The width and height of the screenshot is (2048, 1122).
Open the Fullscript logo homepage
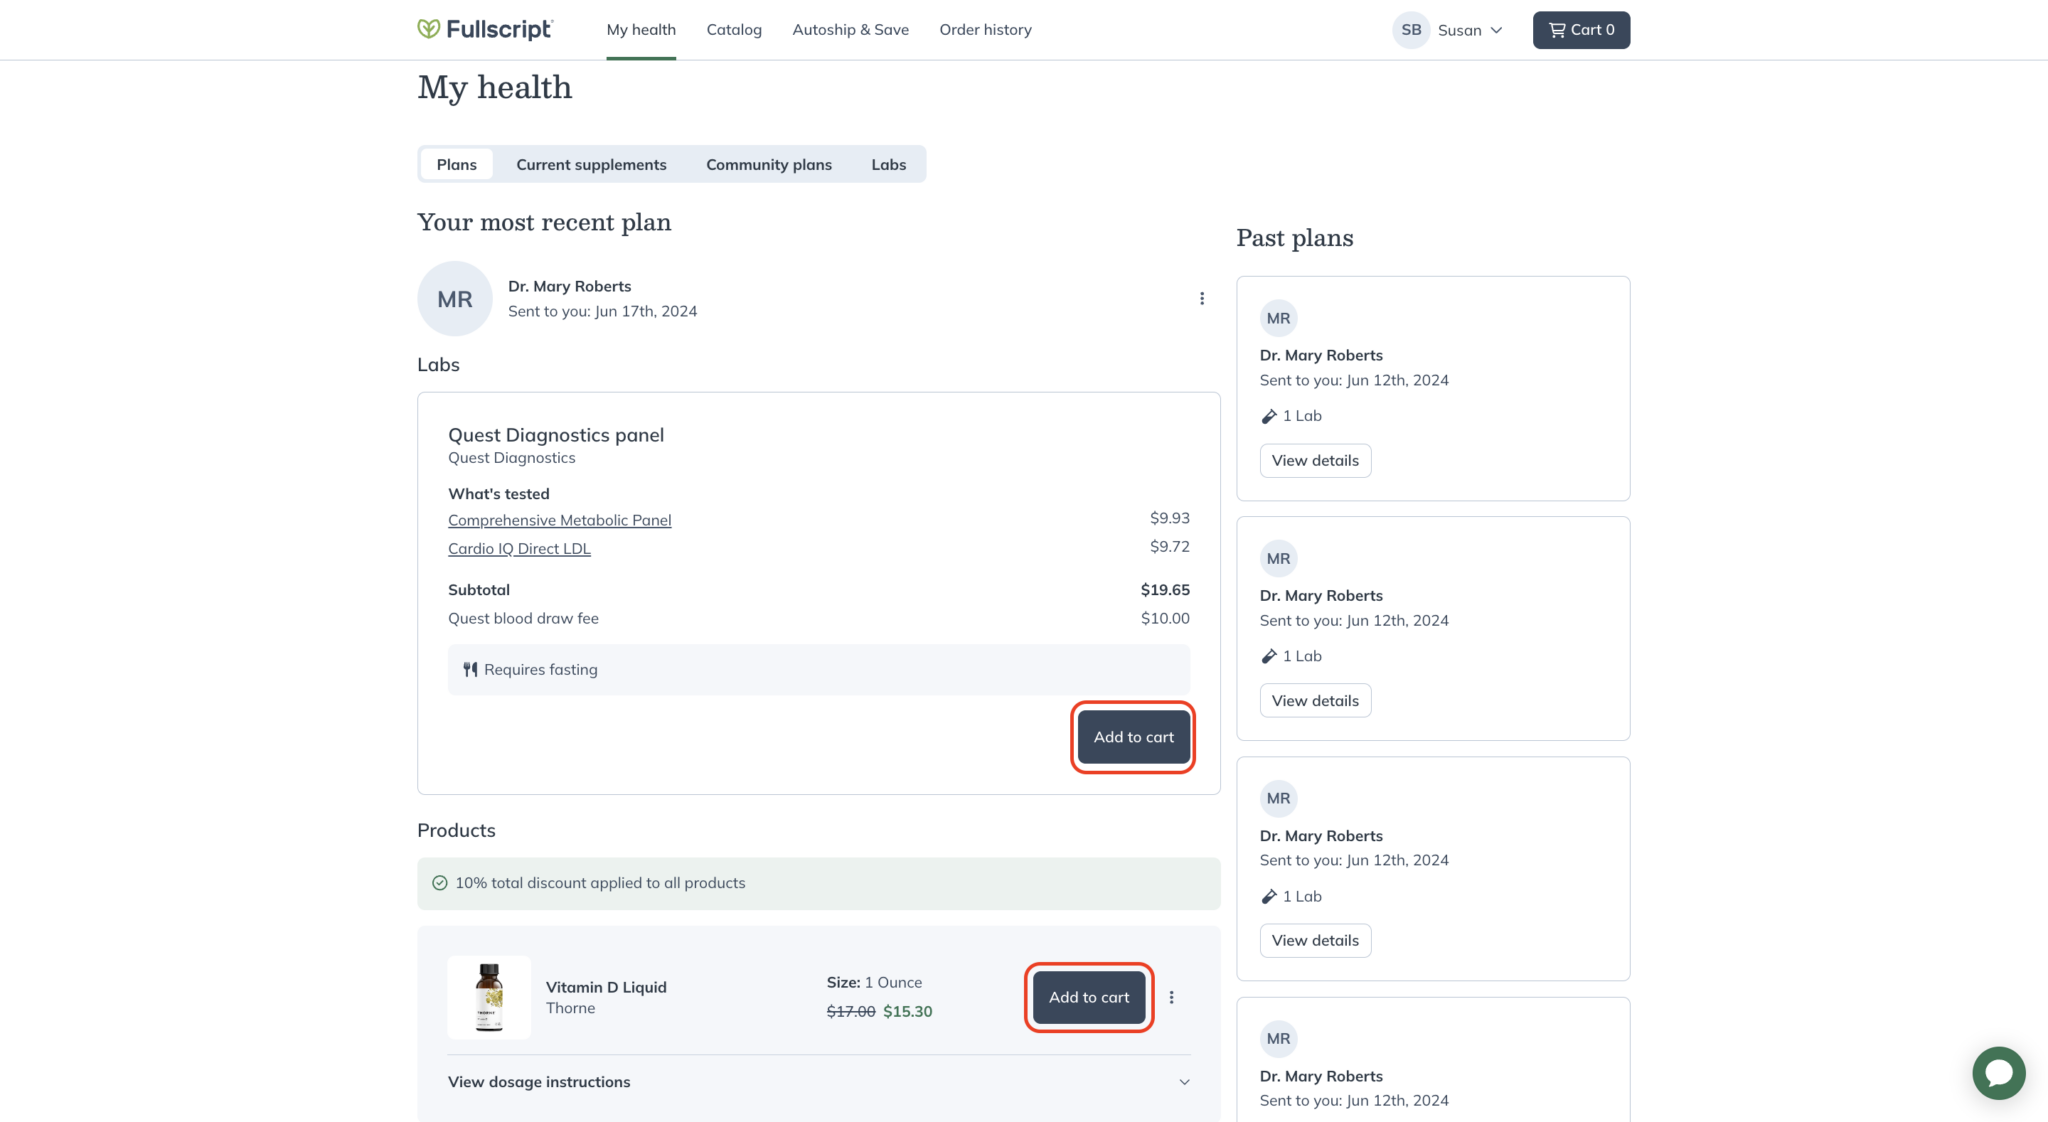[485, 30]
